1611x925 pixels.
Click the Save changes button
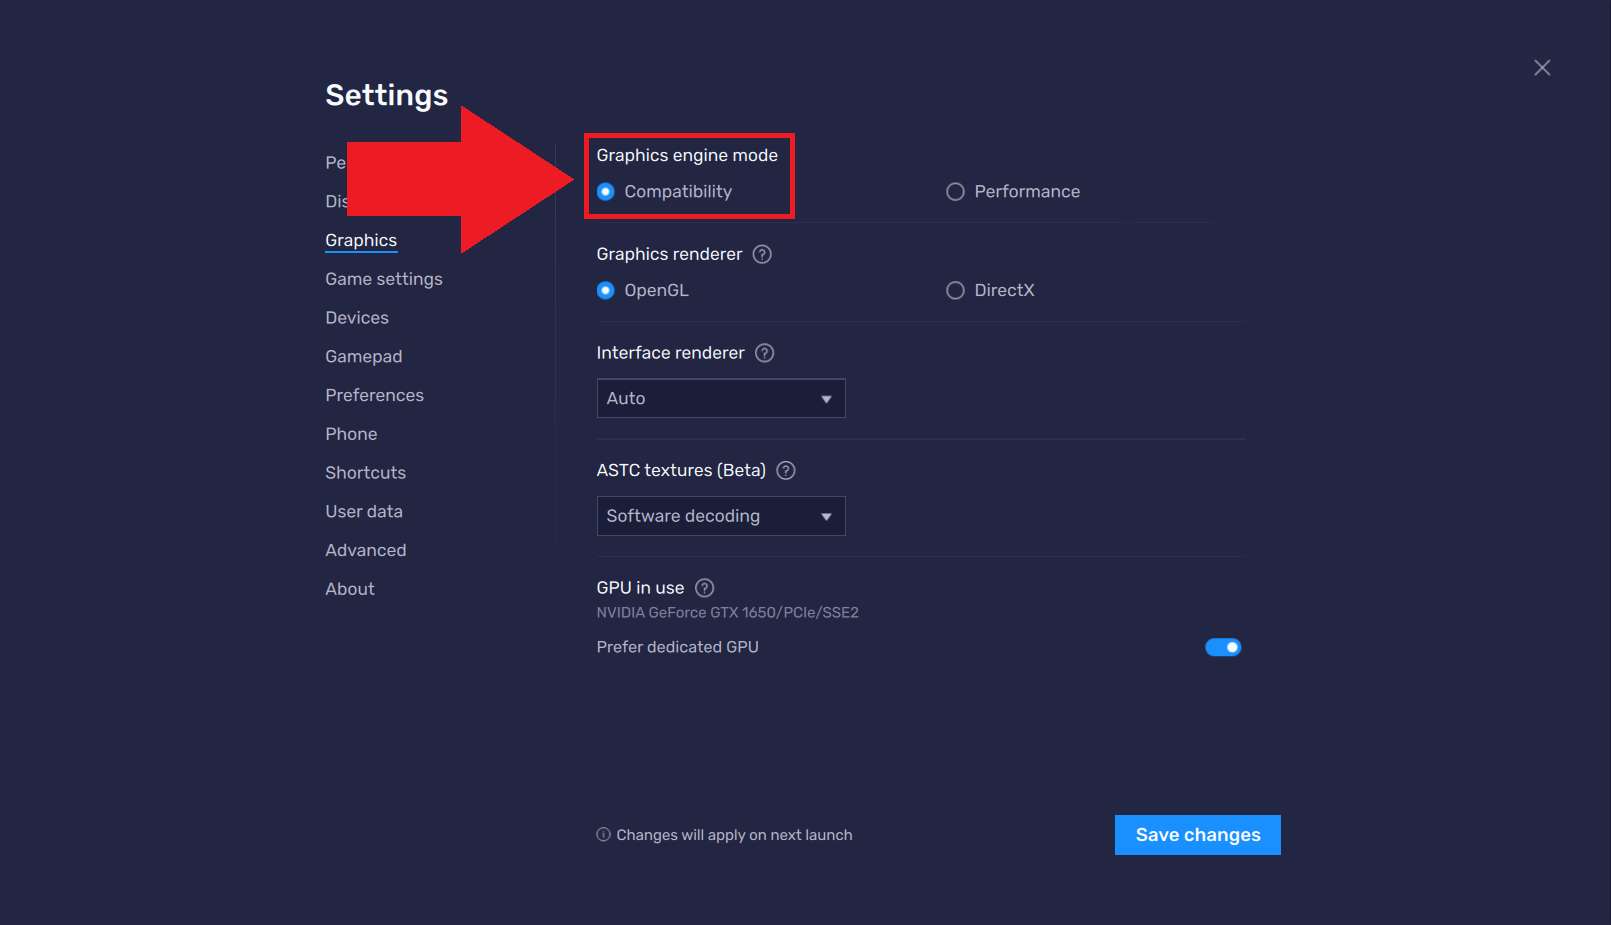tap(1197, 835)
